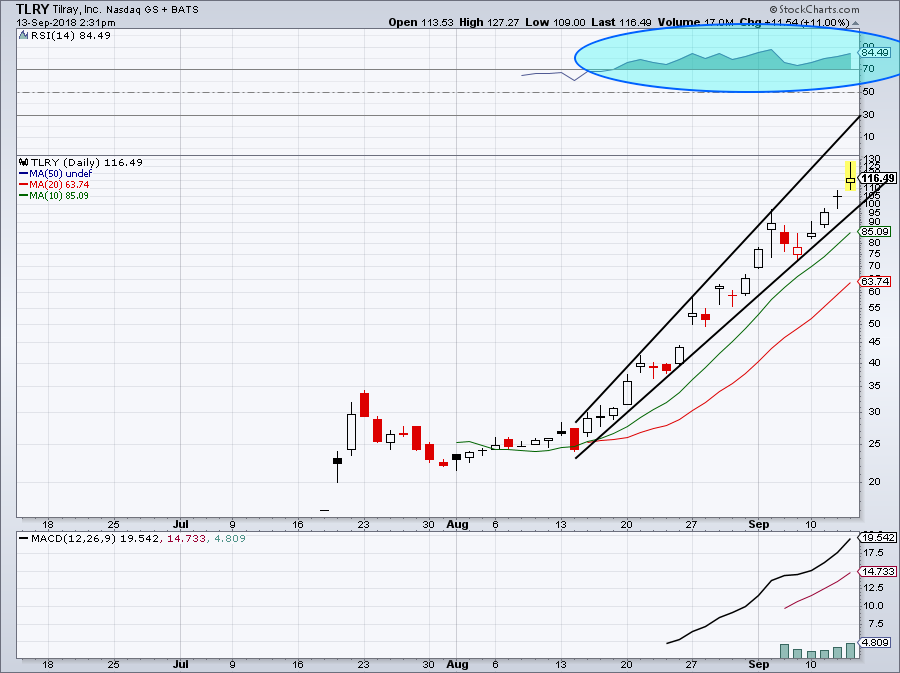Click the High 127.27 value
900x673 pixels.
pos(489,22)
